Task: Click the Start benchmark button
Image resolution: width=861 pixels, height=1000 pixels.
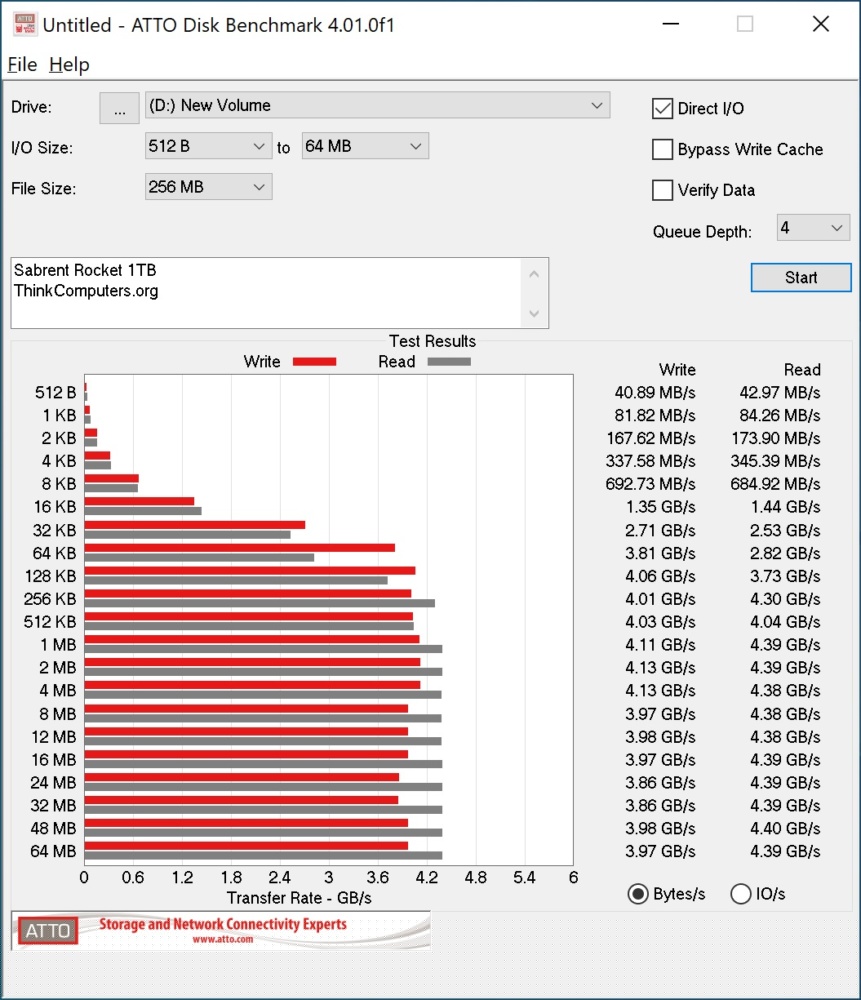Action: click(801, 277)
